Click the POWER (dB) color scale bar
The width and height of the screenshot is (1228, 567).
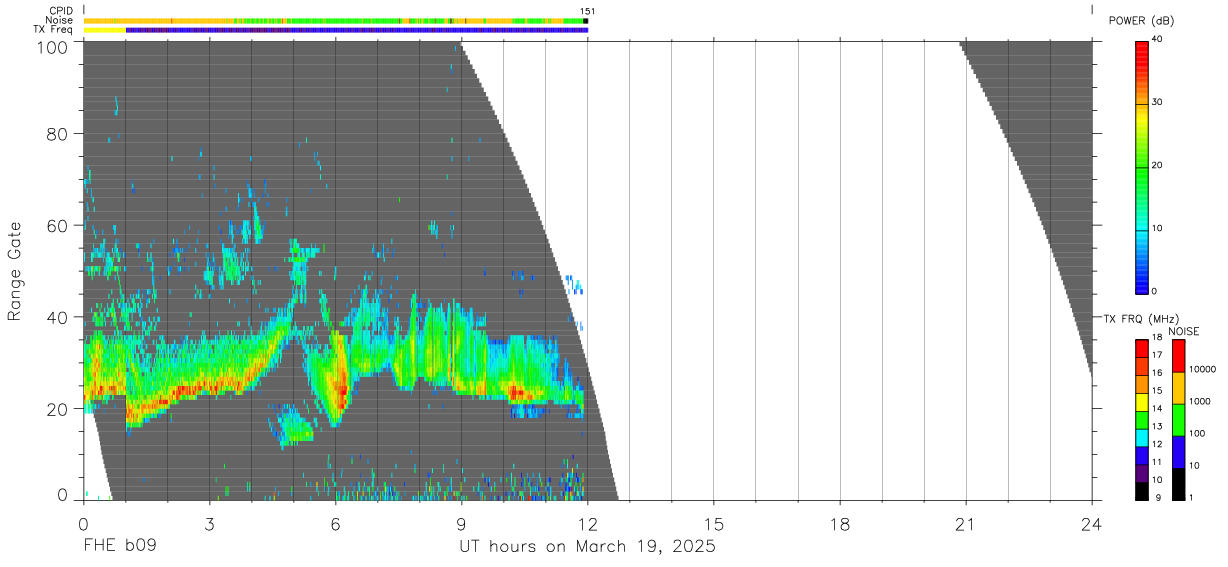click(1142, 166)
